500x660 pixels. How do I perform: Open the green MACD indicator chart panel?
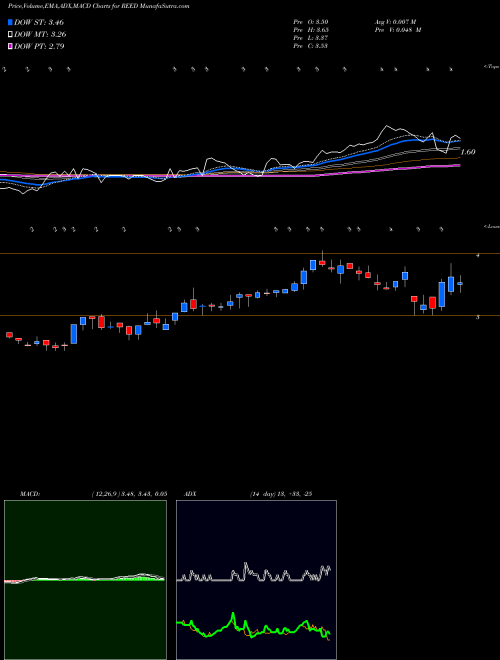click(x=85, y=580)
